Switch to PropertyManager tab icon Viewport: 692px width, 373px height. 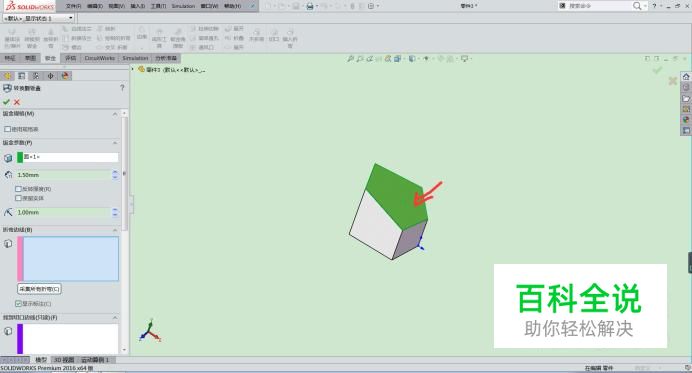click(x=21, y=76)
